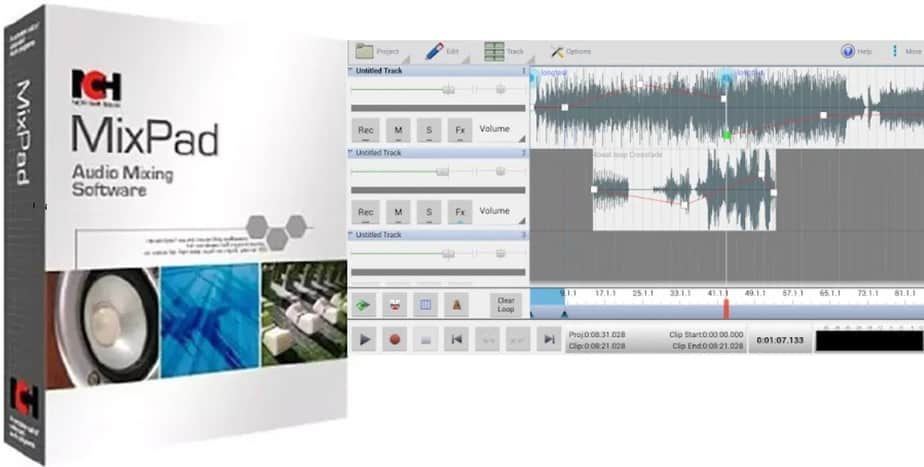Open the Options tools menu
This screenshot has height=467, width=924.
[570, 52]
